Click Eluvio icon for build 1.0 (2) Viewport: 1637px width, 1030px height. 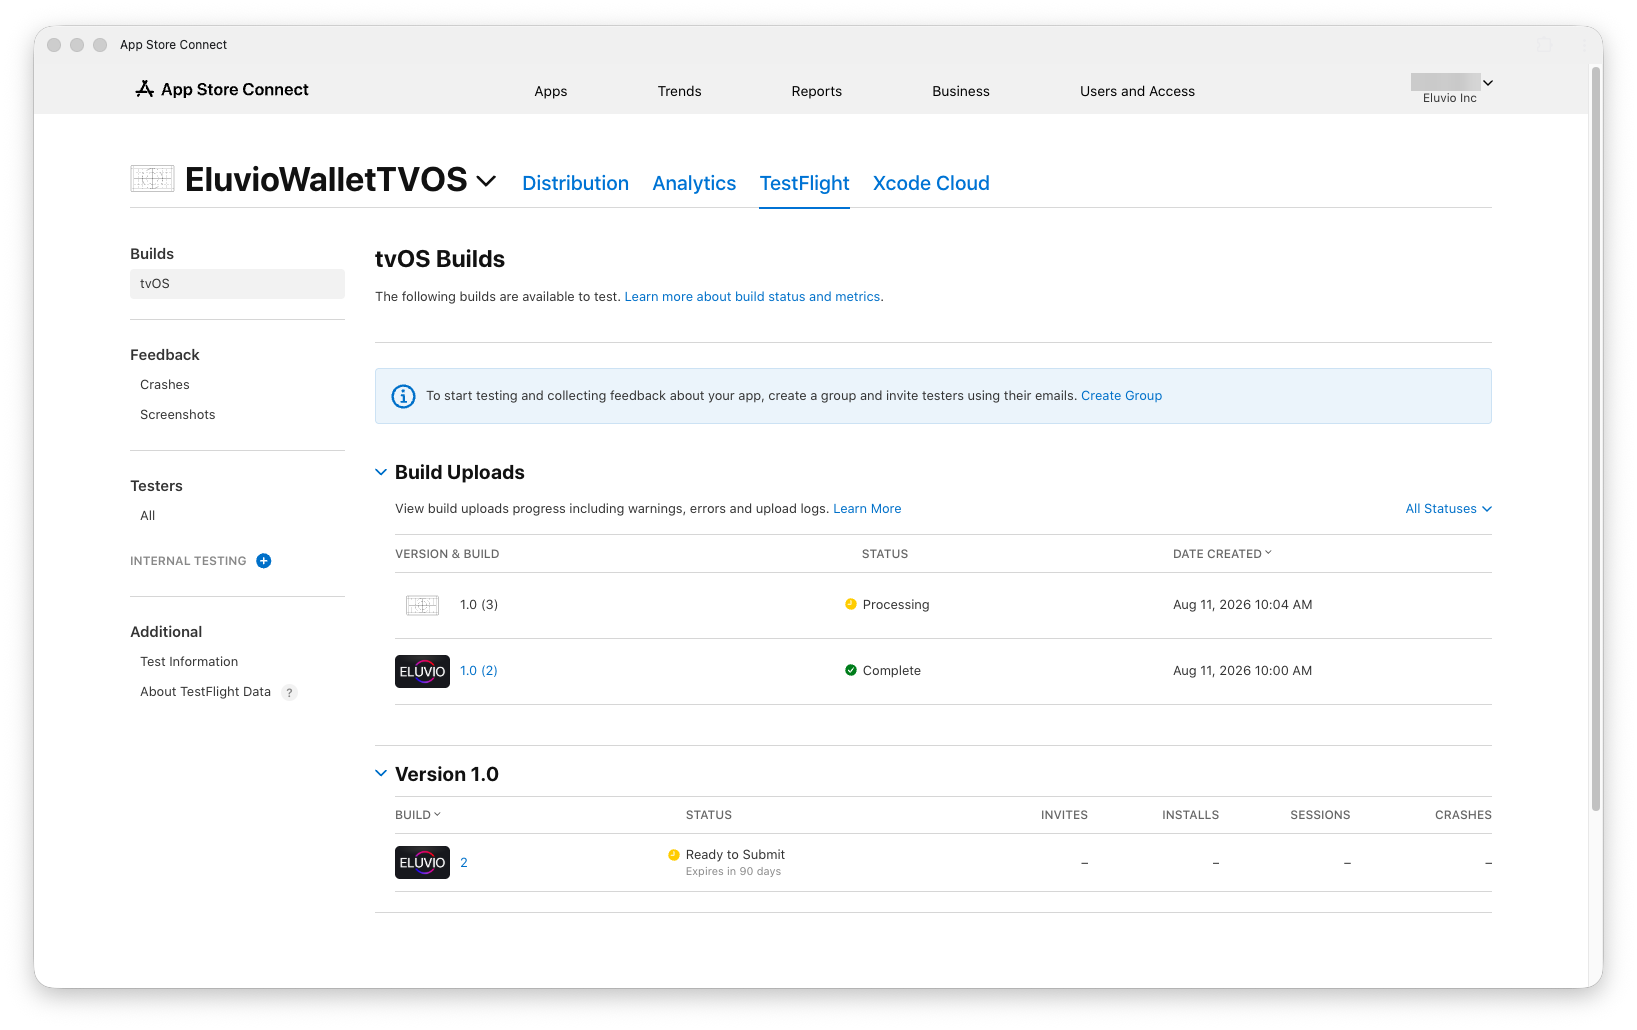(x=422, y=671)
